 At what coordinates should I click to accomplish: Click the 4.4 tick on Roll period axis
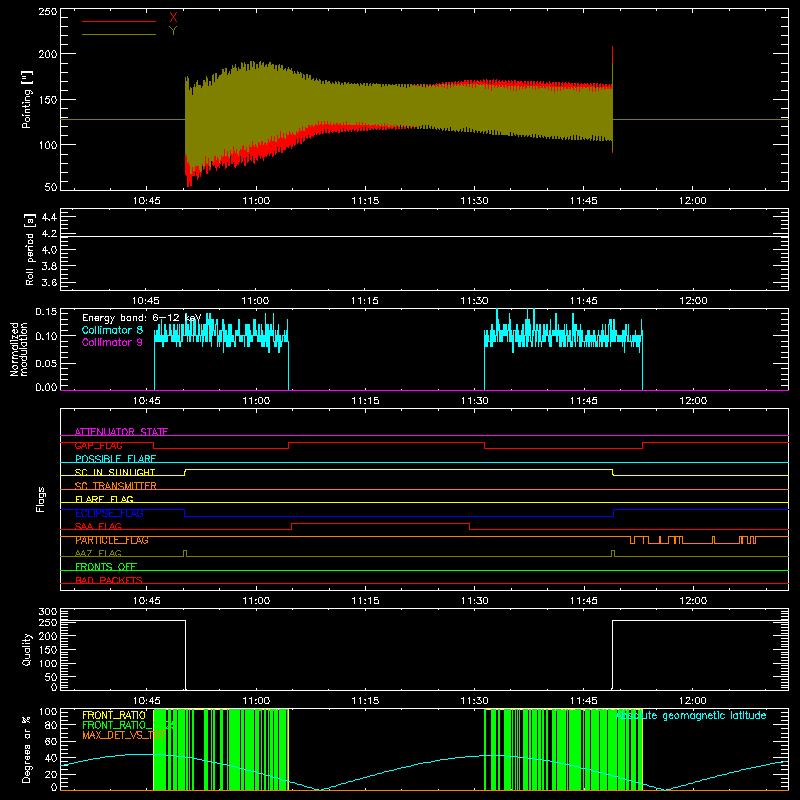49,217
